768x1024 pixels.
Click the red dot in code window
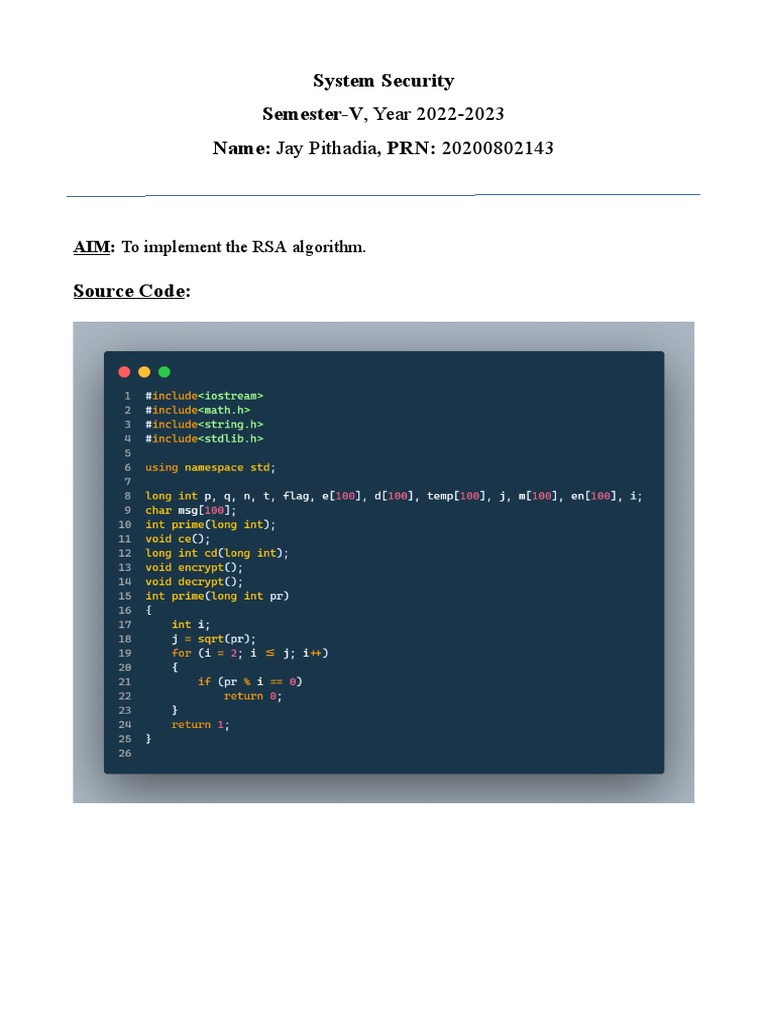(124, 372)
